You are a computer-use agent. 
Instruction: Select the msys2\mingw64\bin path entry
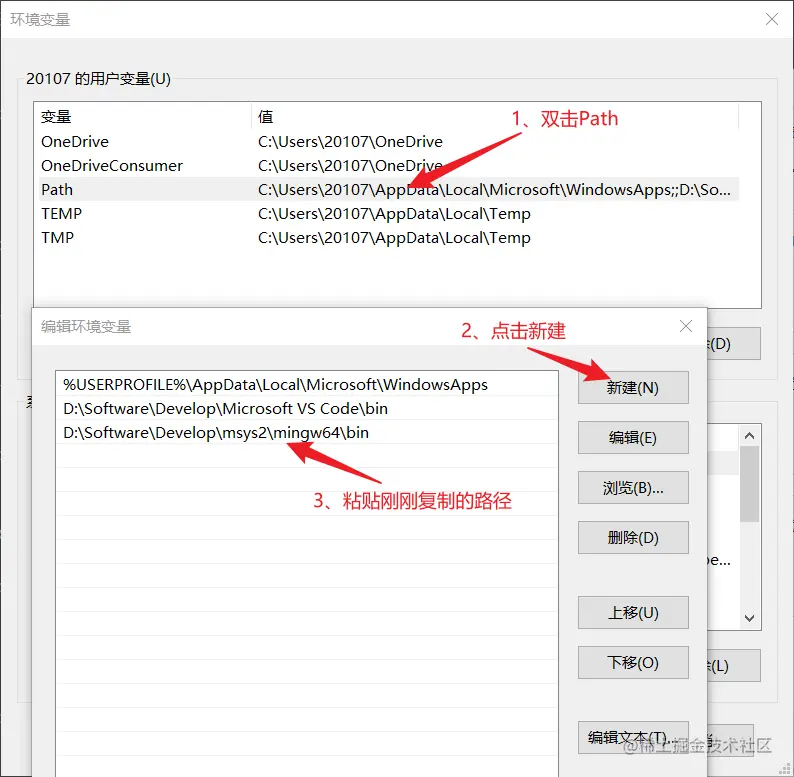coord(307,433)
